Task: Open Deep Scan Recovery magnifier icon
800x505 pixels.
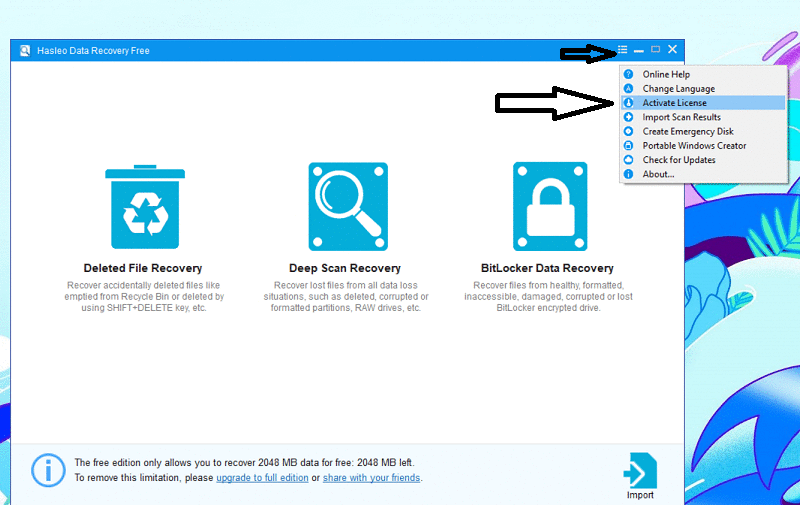Action: (345, 206)
